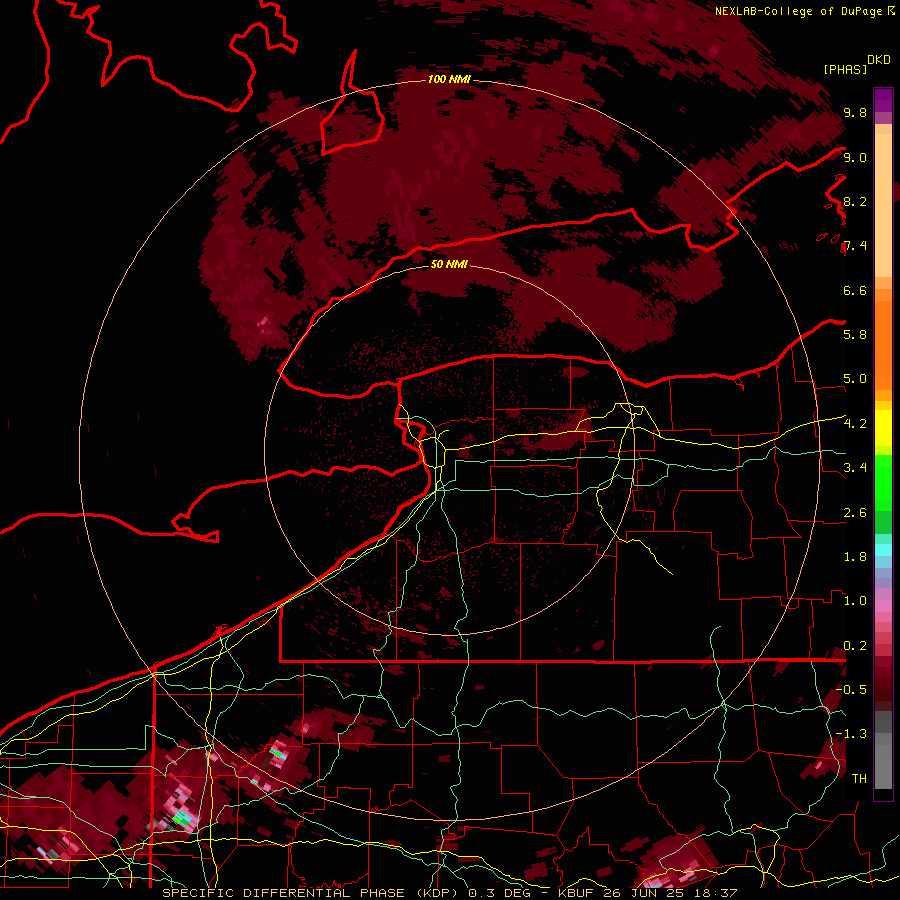The height and width of the screenshot is (900, 900).
Task: Pick the yellow segment of the color scale
Action: pyautogui.click(x=883, y=428)
